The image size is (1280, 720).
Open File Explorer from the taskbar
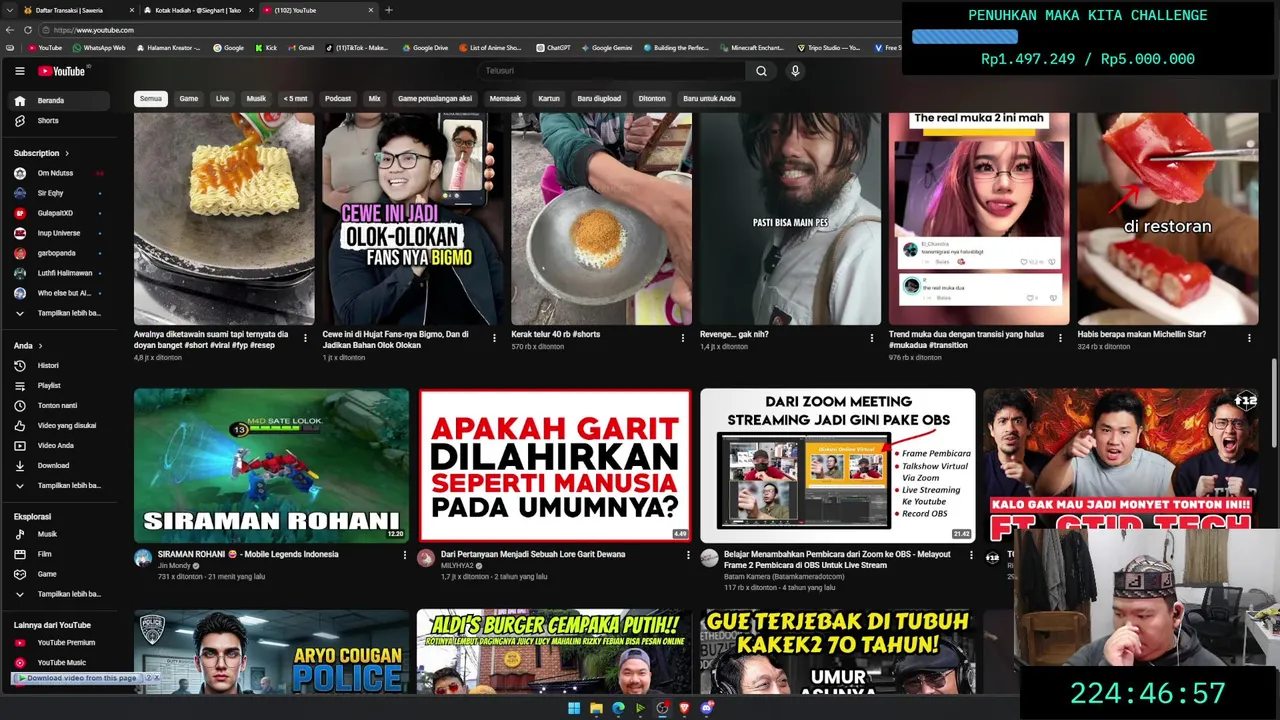pyautogui.click(x=596, y=708)
